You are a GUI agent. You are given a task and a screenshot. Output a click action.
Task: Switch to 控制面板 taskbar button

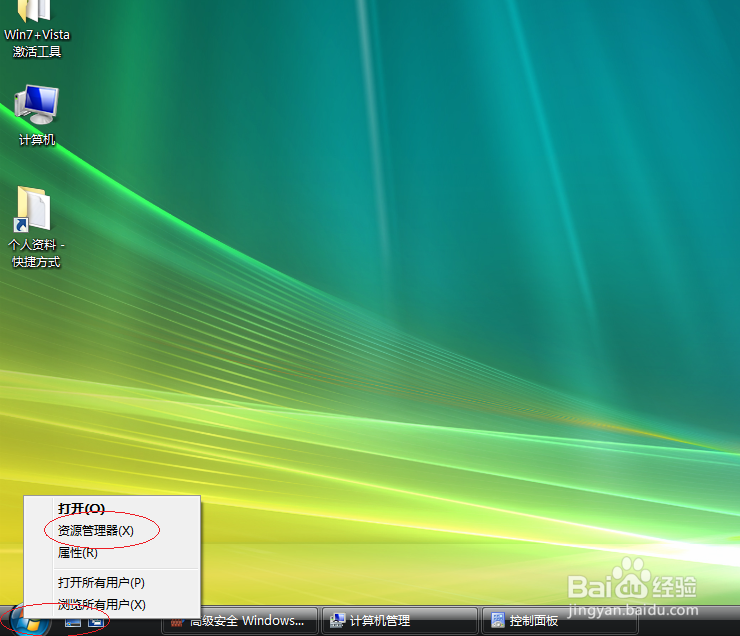[x=560, y=621]
